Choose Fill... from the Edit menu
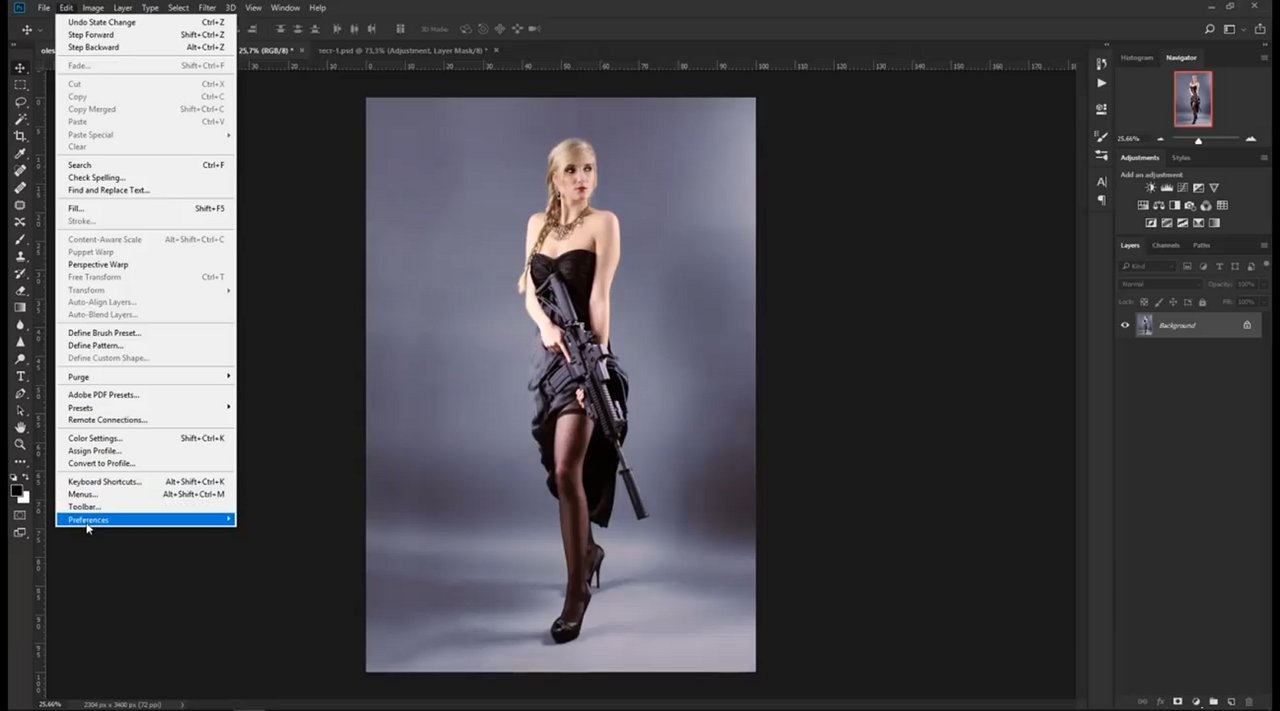This screenshot has width=1280, height=711. (146, 209)
